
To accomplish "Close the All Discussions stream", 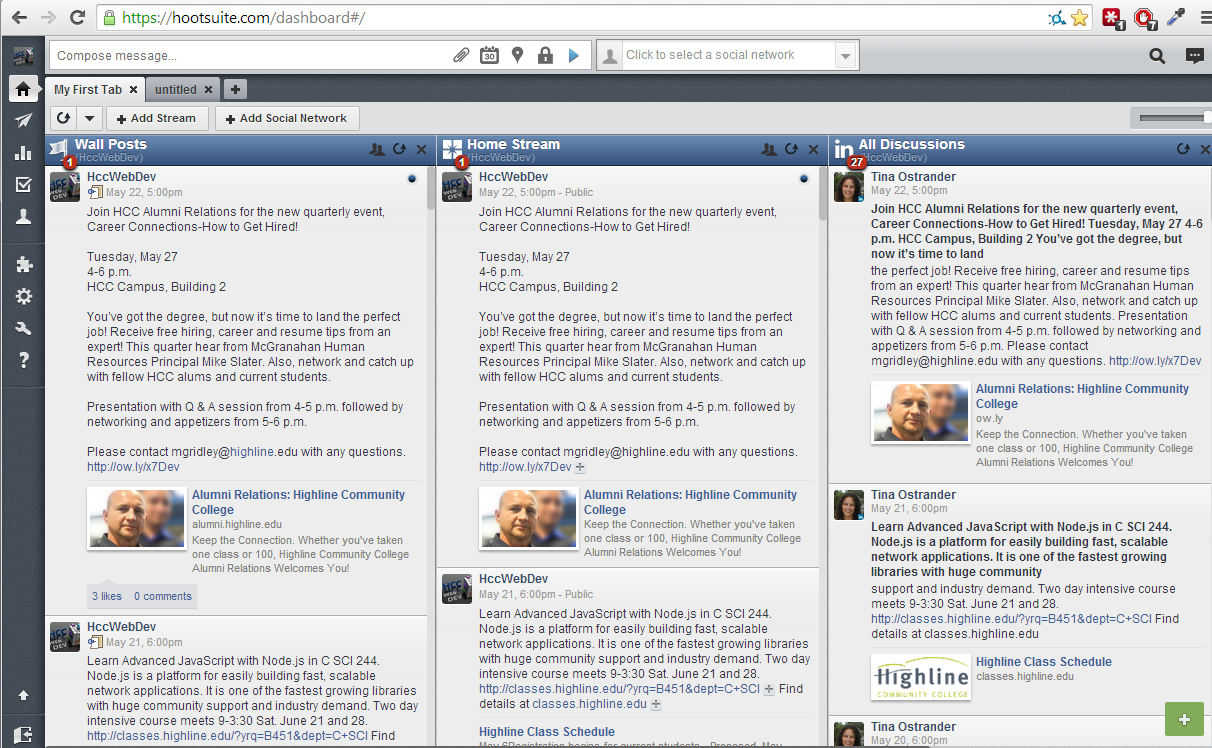I will (1204, 149).
